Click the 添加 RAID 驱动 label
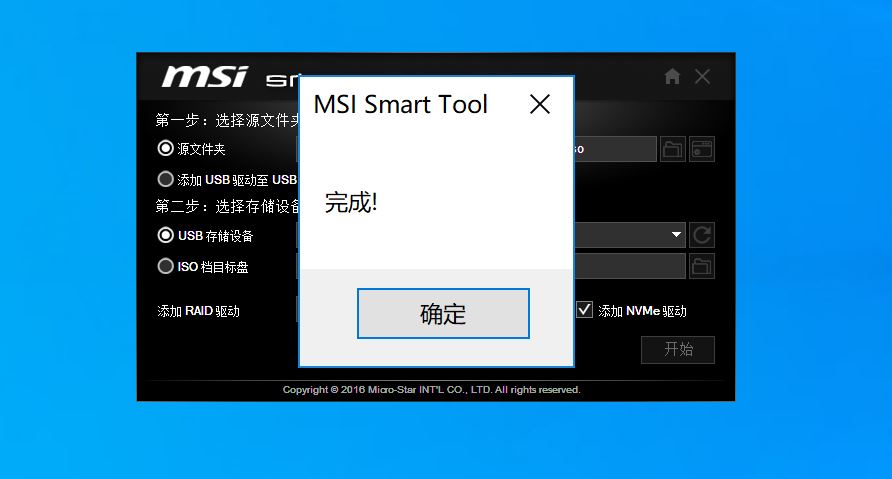The width and height of the screenshot is (892, 479). 199,311
